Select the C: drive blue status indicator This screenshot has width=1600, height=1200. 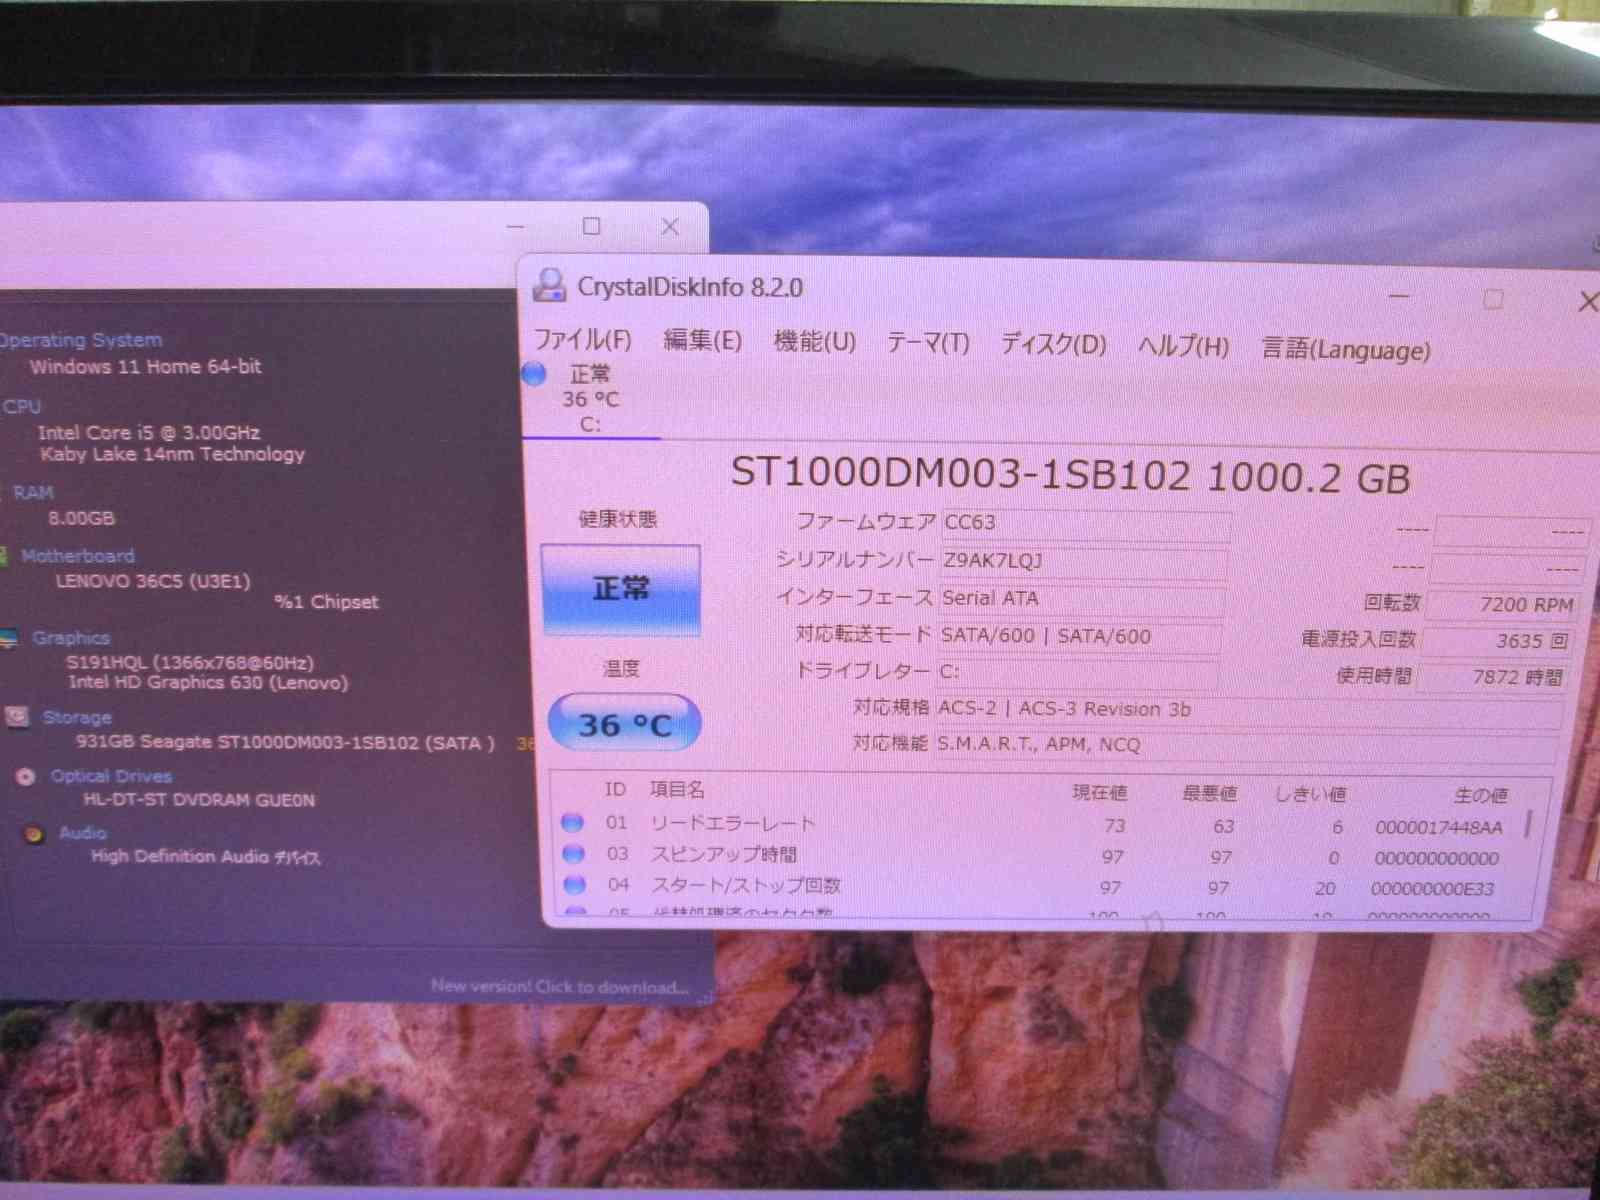coord(535,374)
